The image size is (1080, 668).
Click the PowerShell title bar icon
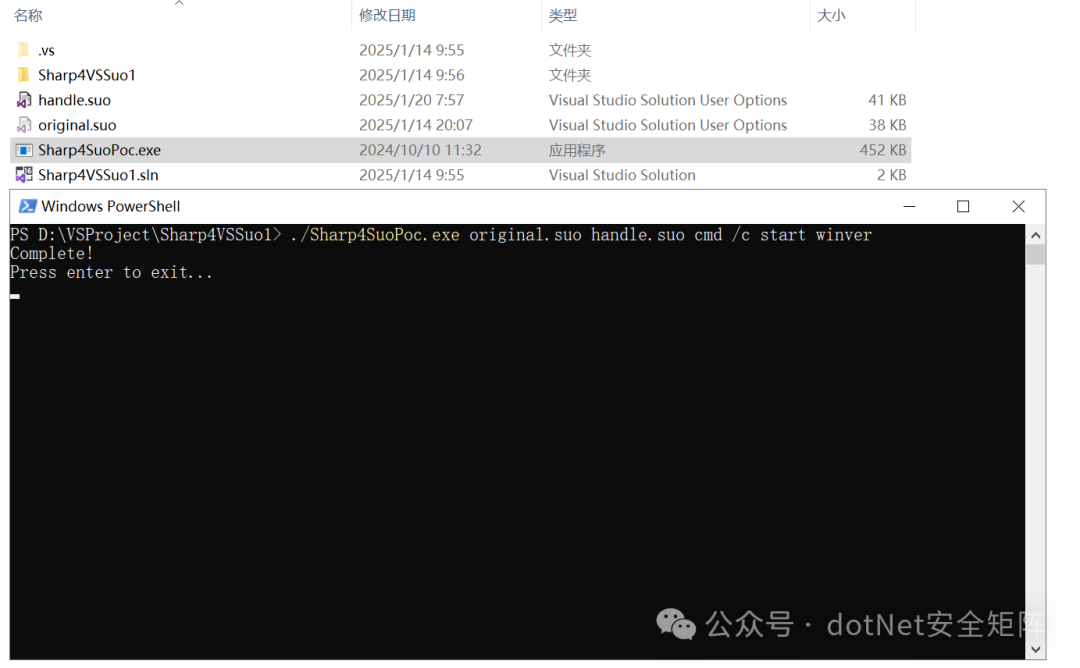coord(28,206)
